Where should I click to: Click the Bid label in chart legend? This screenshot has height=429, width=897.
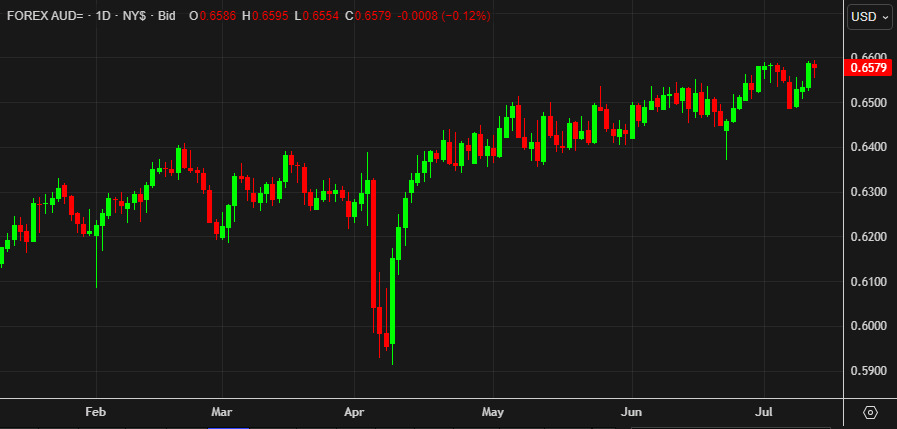[166, 16]
